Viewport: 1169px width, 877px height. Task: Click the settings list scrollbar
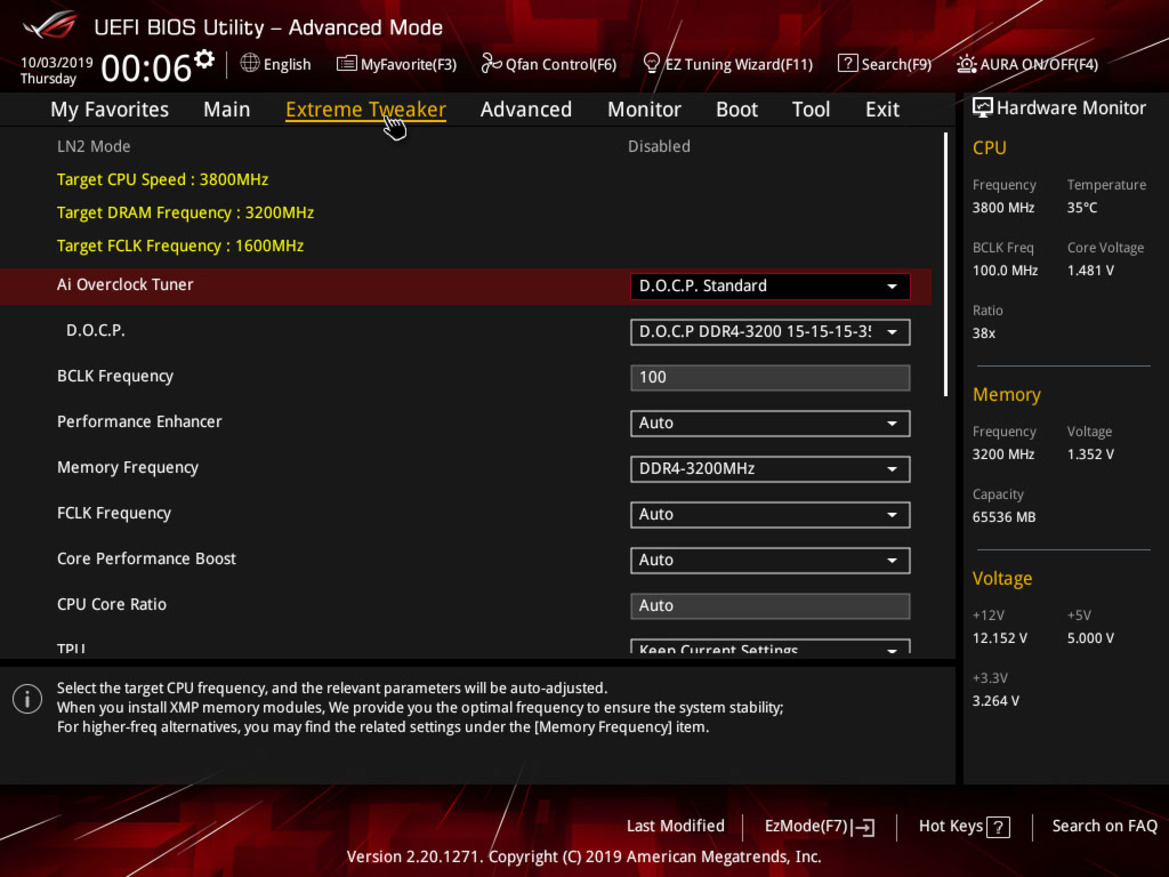pos(945,264)
